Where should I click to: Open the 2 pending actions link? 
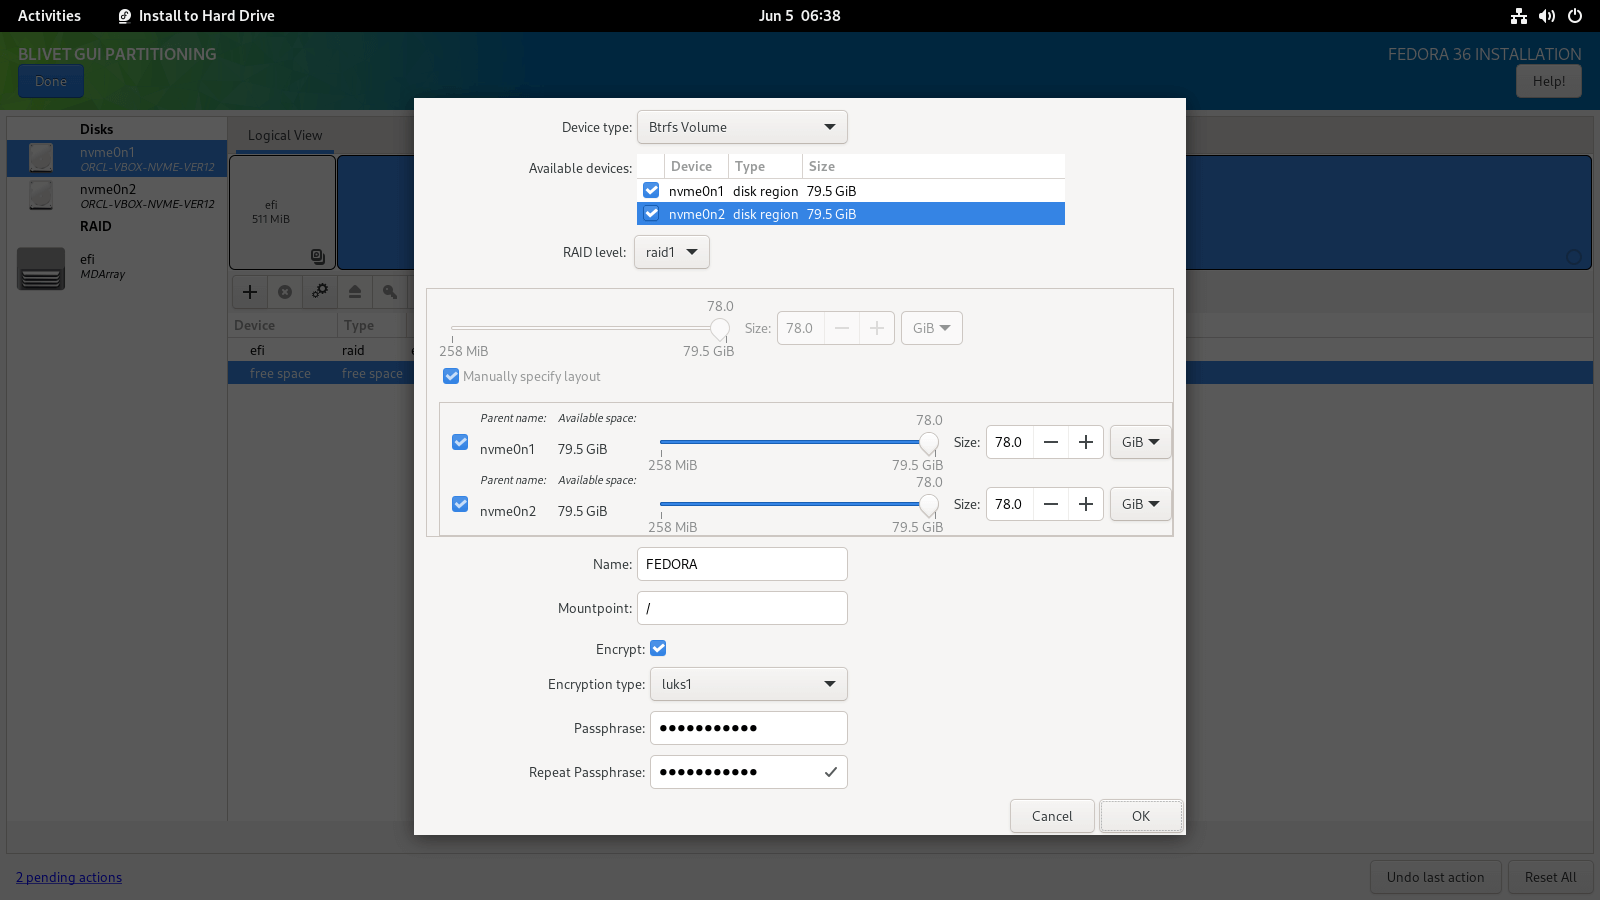click(x=69, y=877)
